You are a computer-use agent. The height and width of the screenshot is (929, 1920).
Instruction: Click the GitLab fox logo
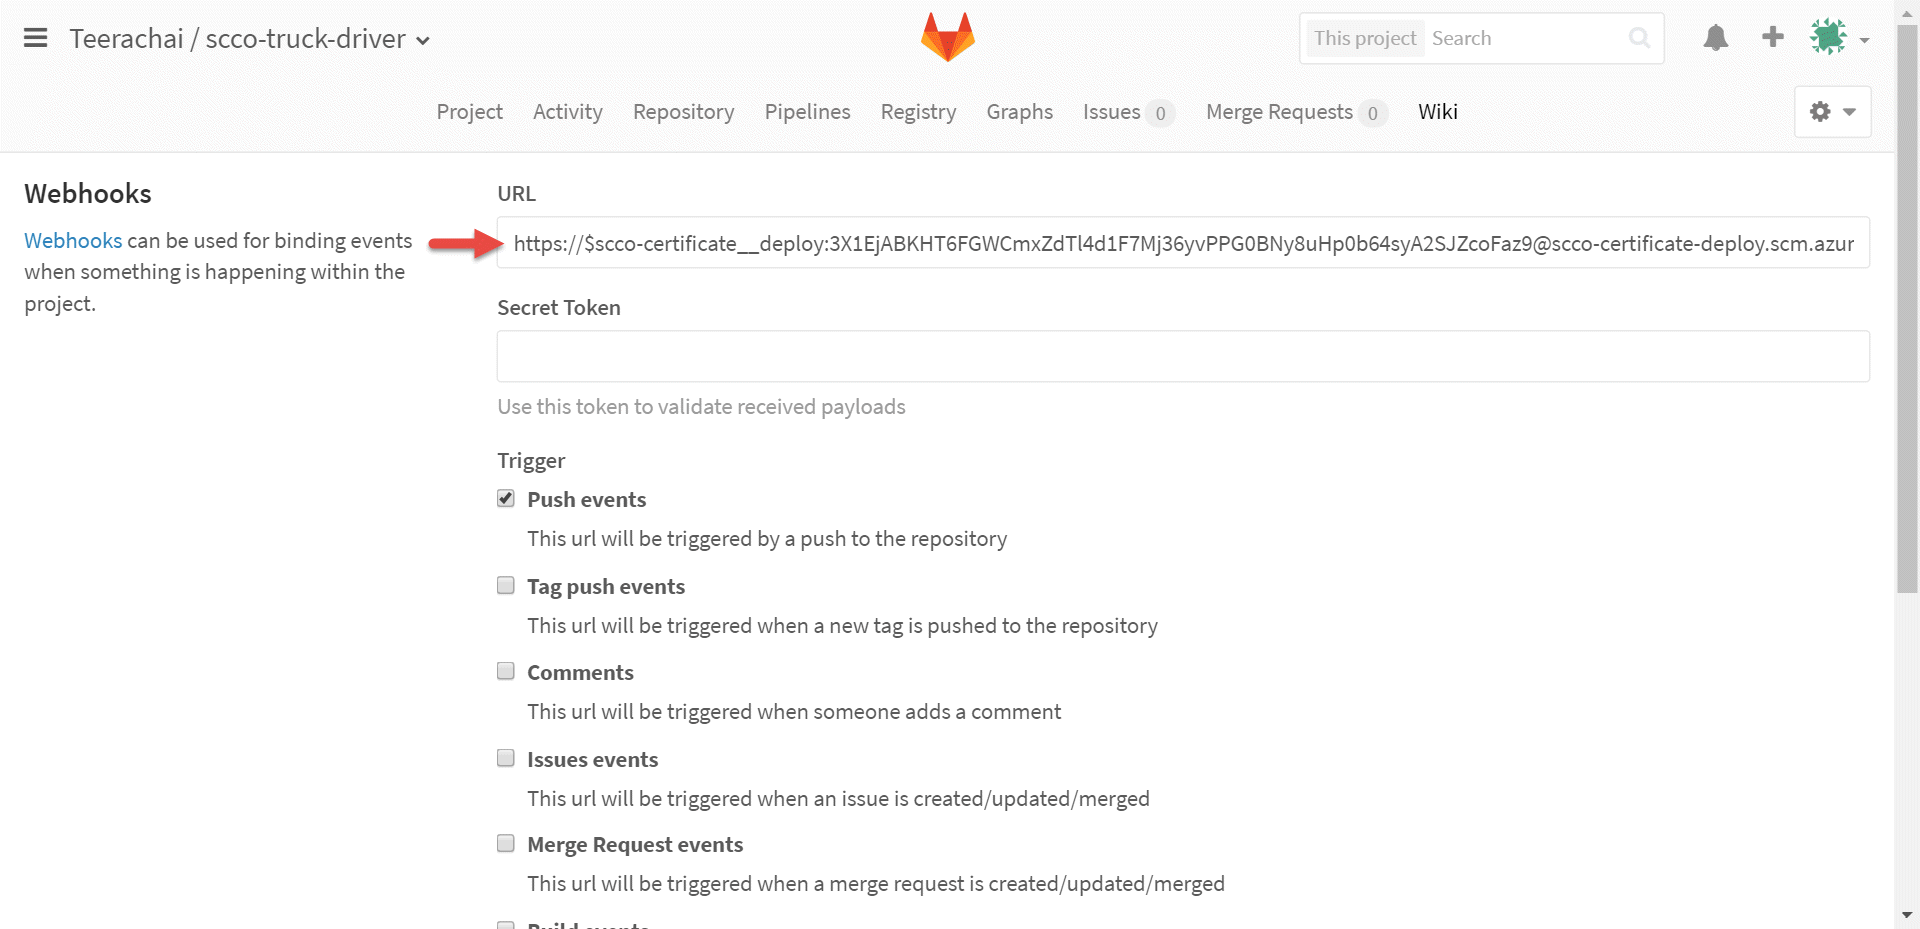[x=946, y=36]
